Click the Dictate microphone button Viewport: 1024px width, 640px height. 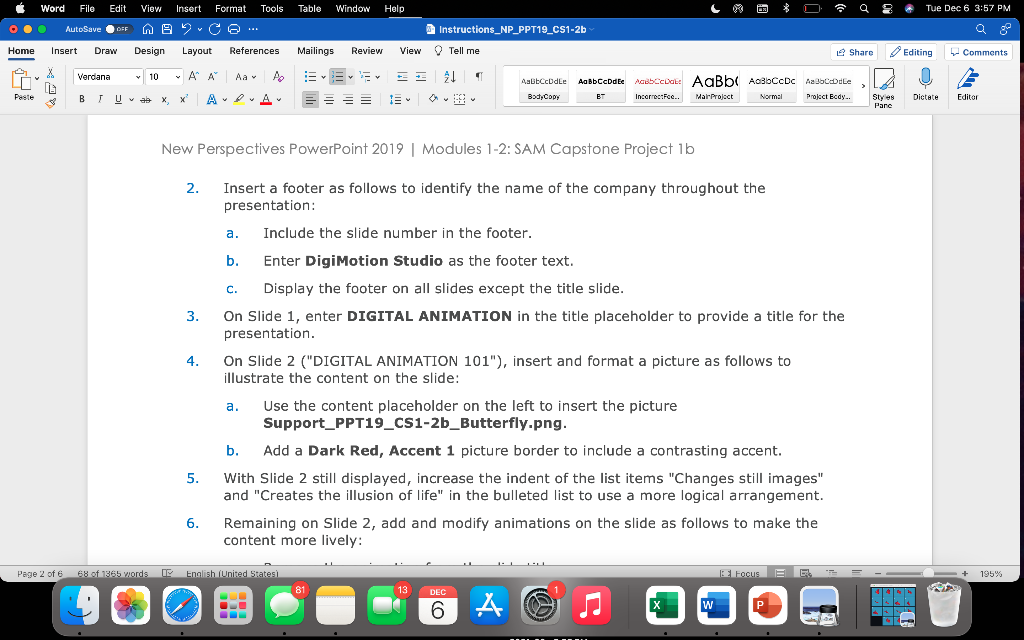click(x=925, y=85)
